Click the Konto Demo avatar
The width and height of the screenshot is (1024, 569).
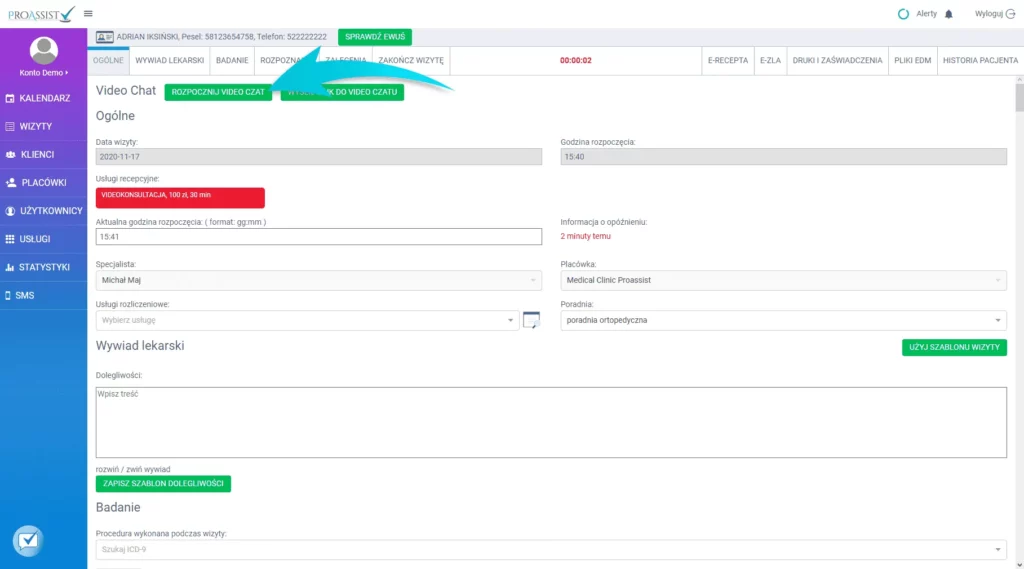pyautogui.click(x=44, y=50)
